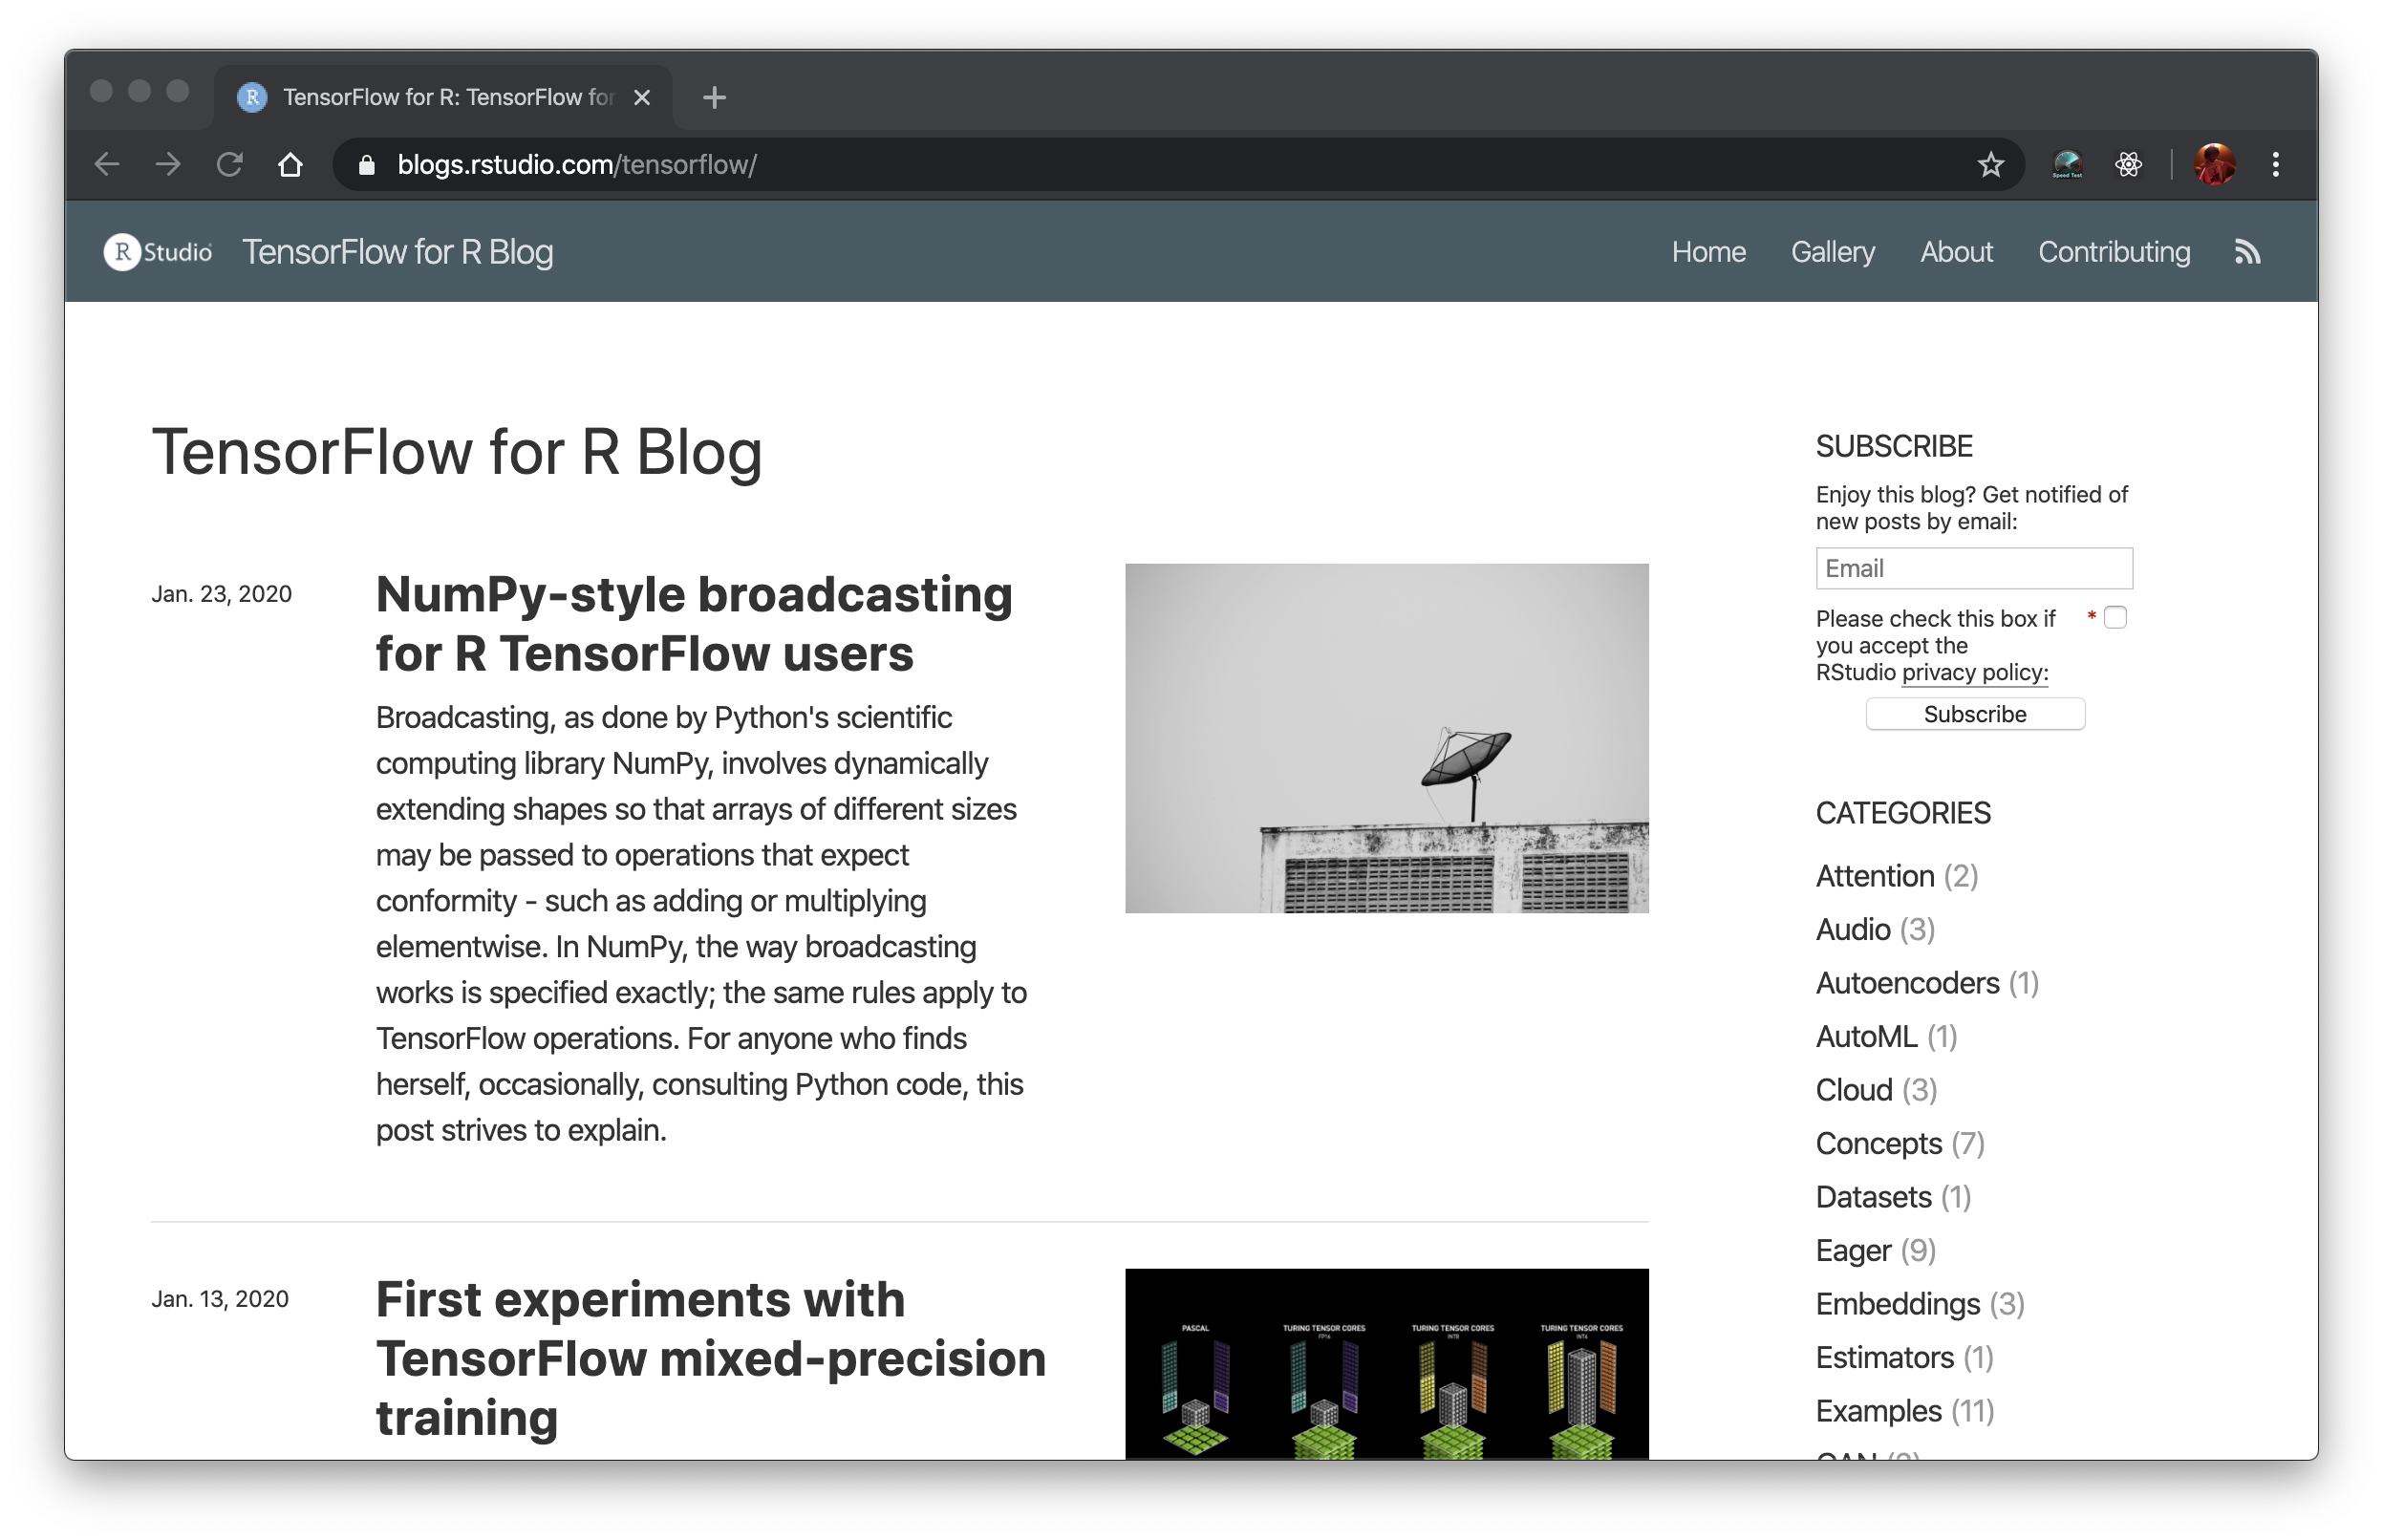Open Contributing in the navbar
The image size is (2383, 1540).
(2114, 252)
